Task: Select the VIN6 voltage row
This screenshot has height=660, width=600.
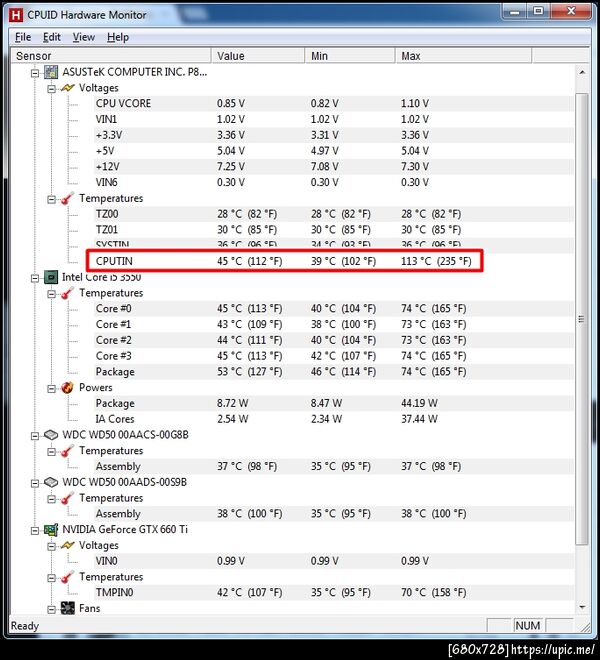Action: (334, 183)
